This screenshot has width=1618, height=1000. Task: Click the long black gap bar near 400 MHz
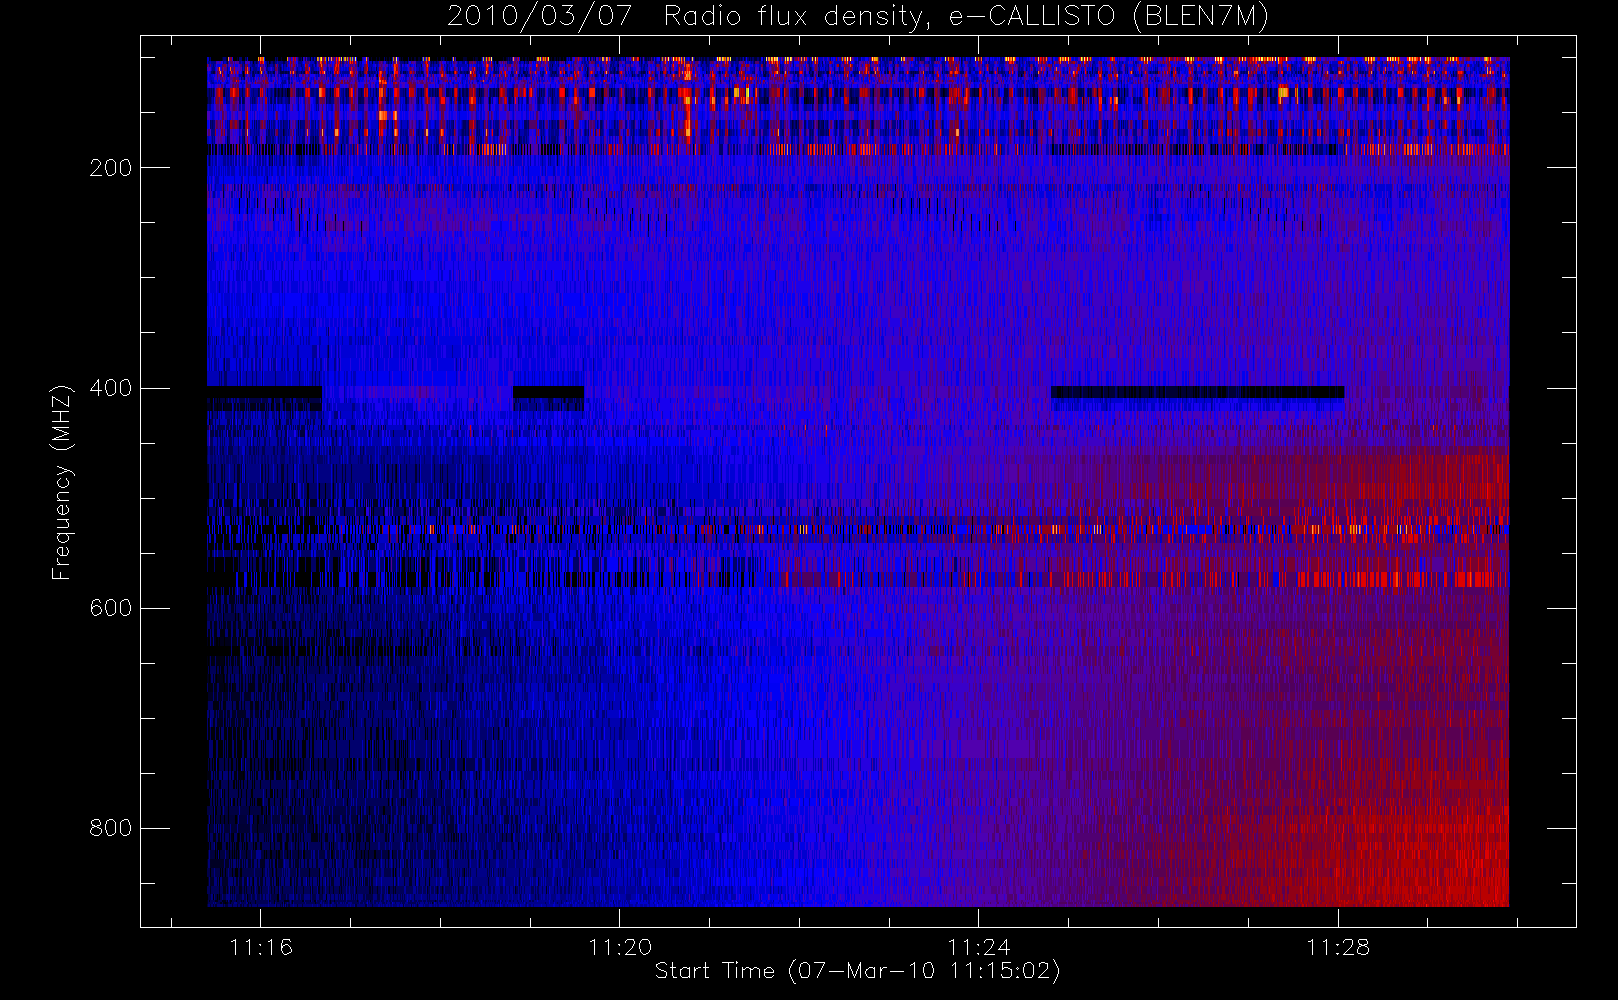pyautogui.click(x=1197, y=392)
